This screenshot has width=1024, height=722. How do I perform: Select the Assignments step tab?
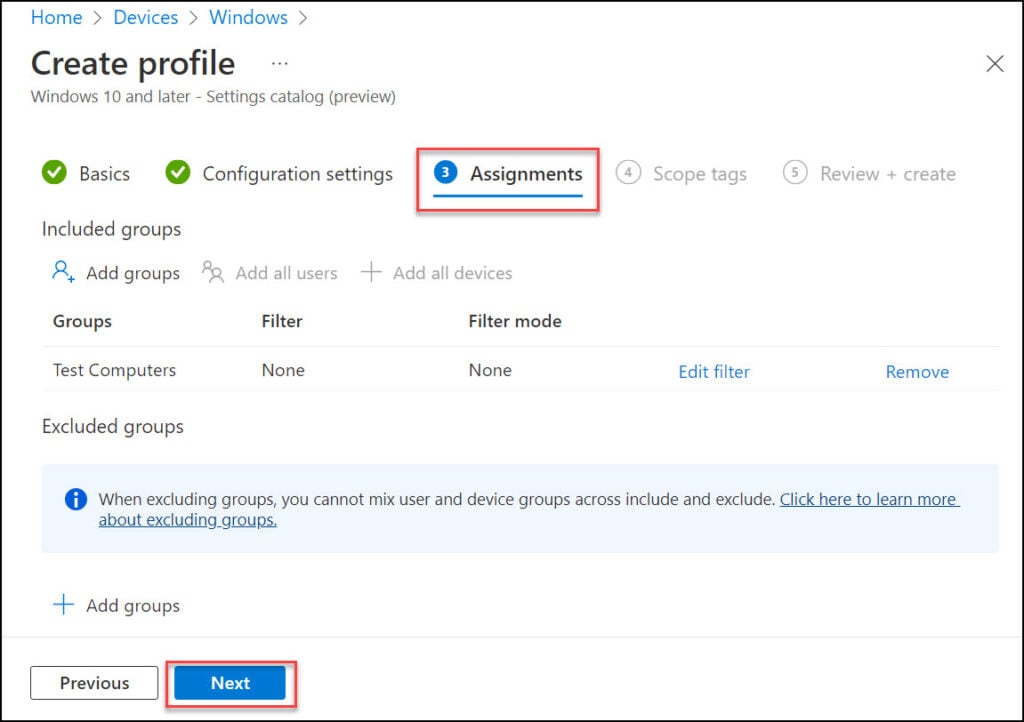526,174
